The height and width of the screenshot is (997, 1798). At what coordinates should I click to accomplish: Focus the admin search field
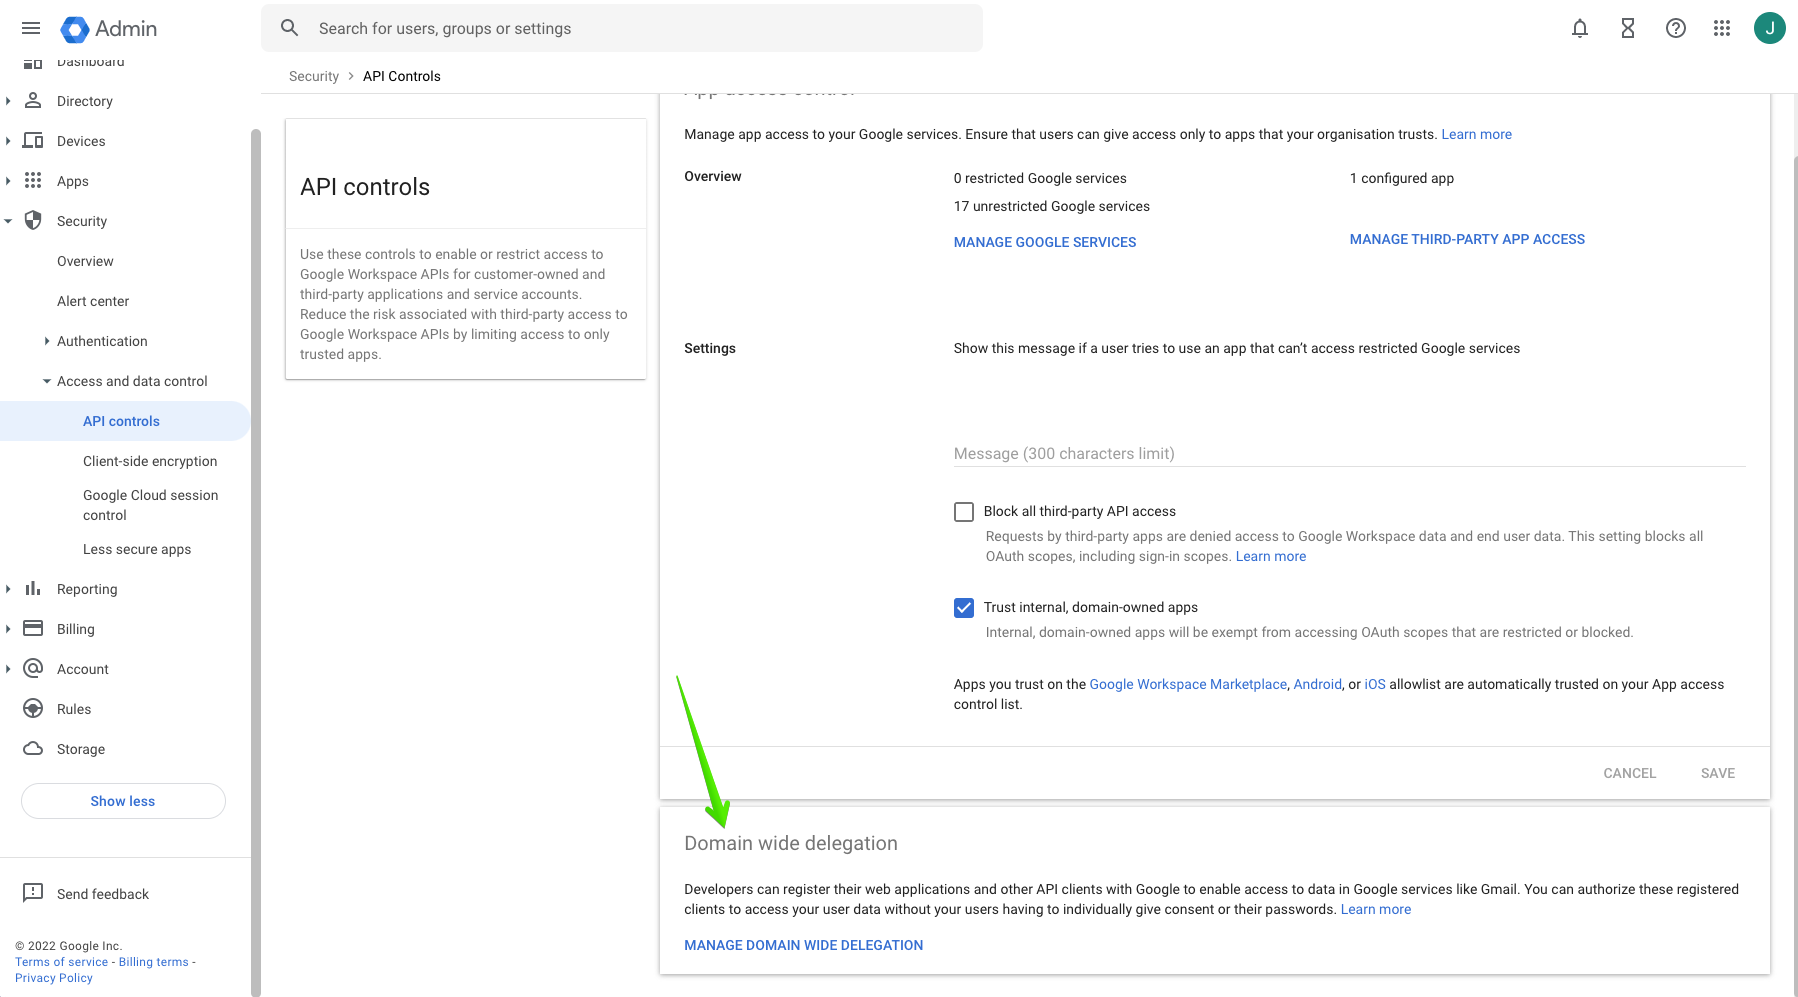(x=622, y=28)
